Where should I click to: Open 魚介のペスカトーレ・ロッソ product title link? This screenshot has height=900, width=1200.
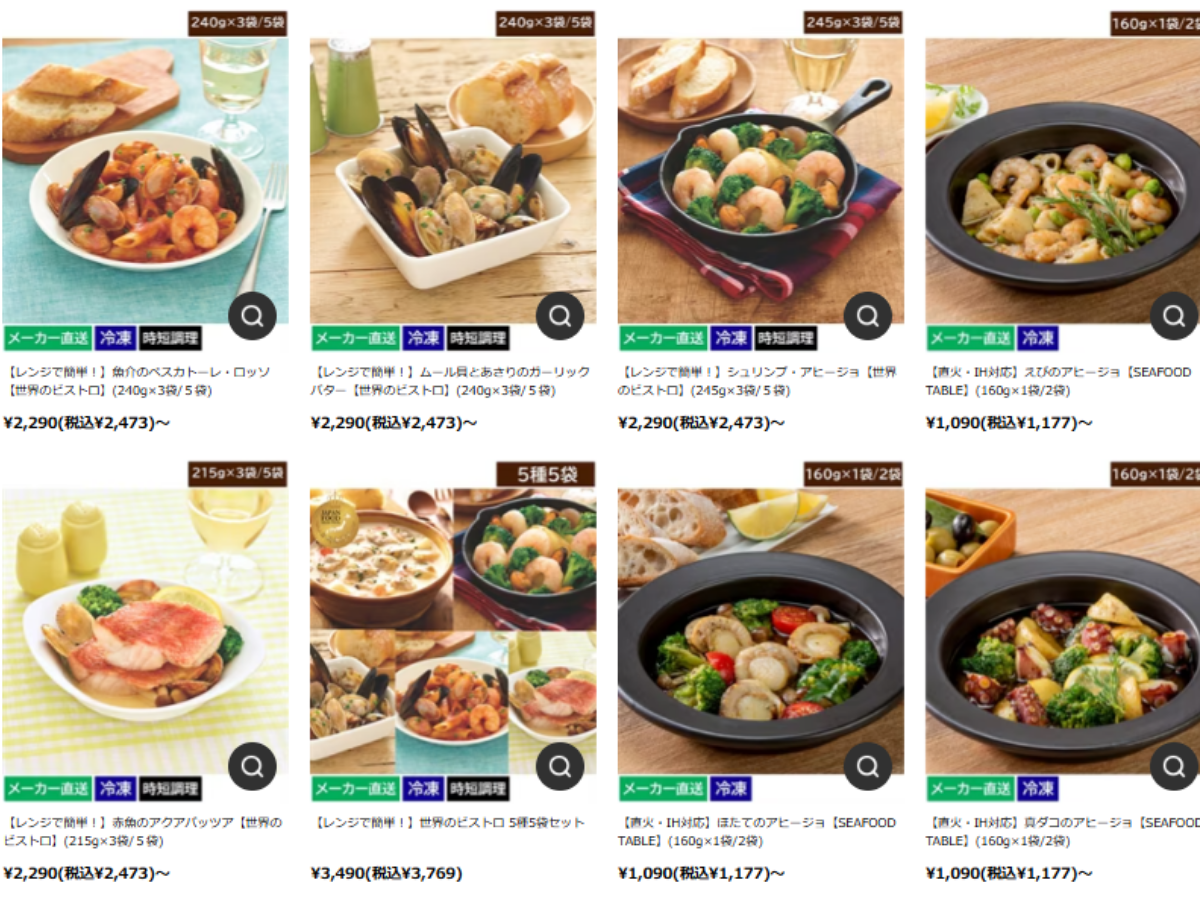[x=139, y=381]
